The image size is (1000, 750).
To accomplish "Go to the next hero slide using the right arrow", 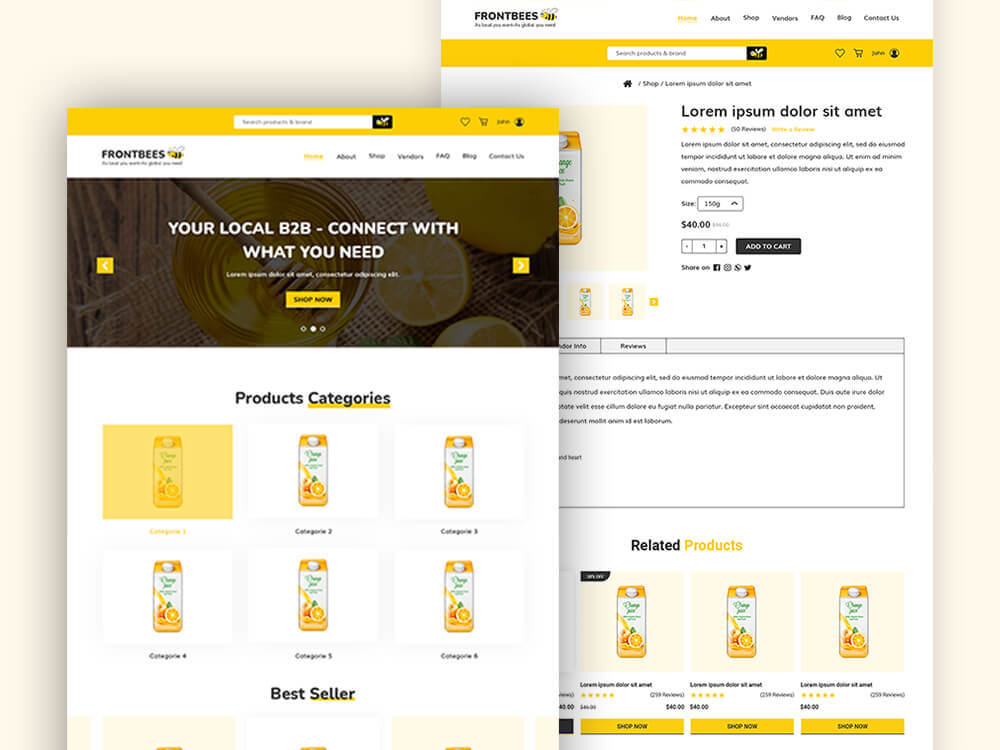I will click(520, 266).
